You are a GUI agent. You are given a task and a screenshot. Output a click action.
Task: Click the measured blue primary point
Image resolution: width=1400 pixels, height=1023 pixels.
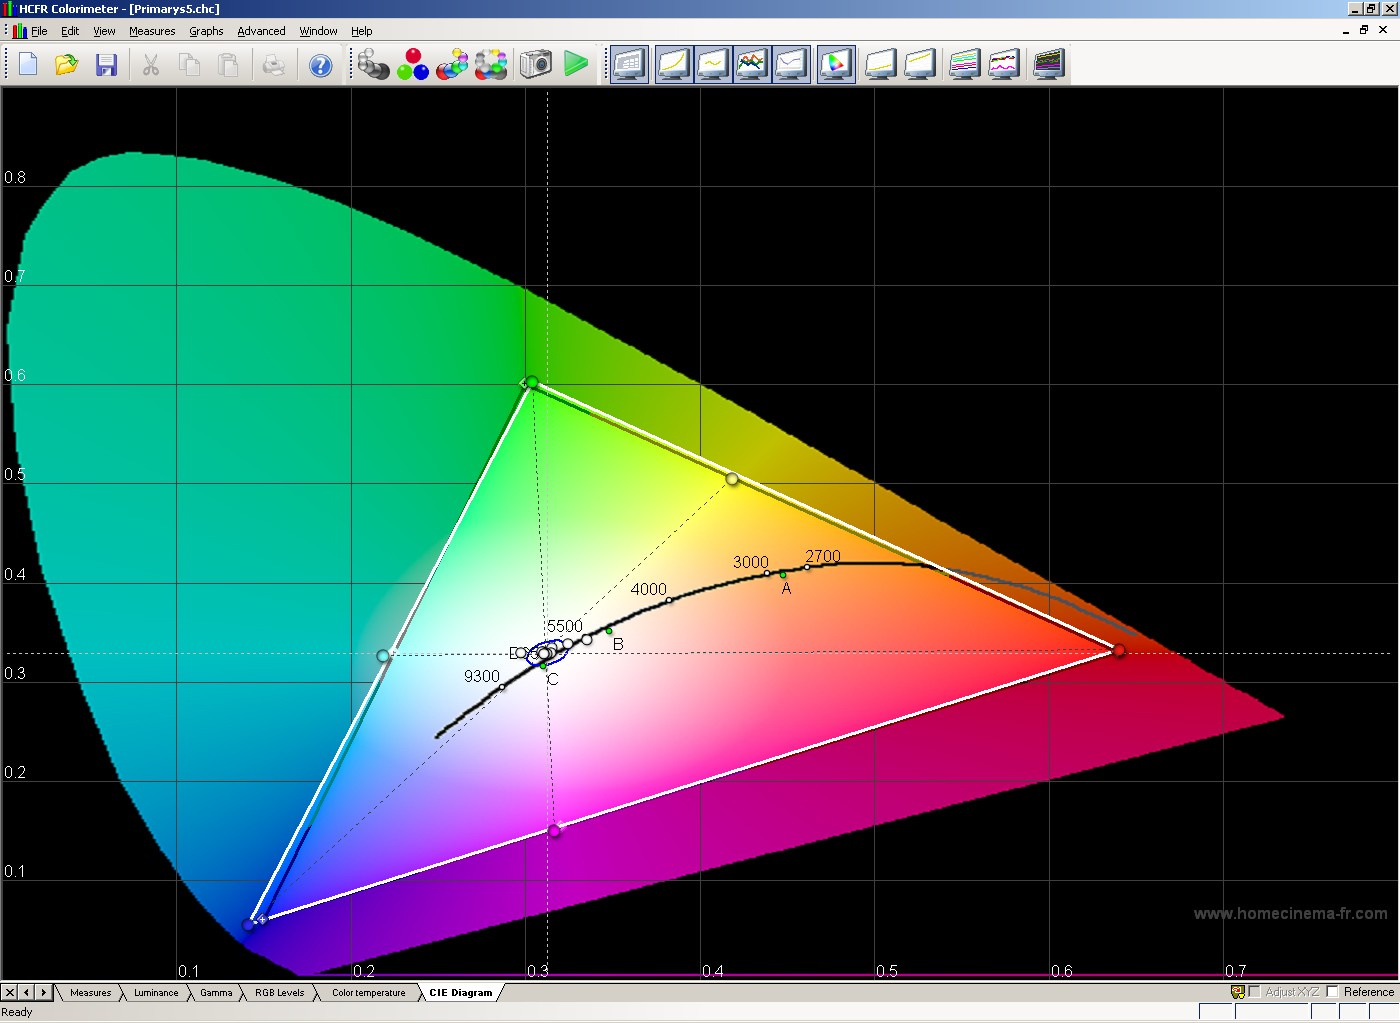[x=249, y=925]
